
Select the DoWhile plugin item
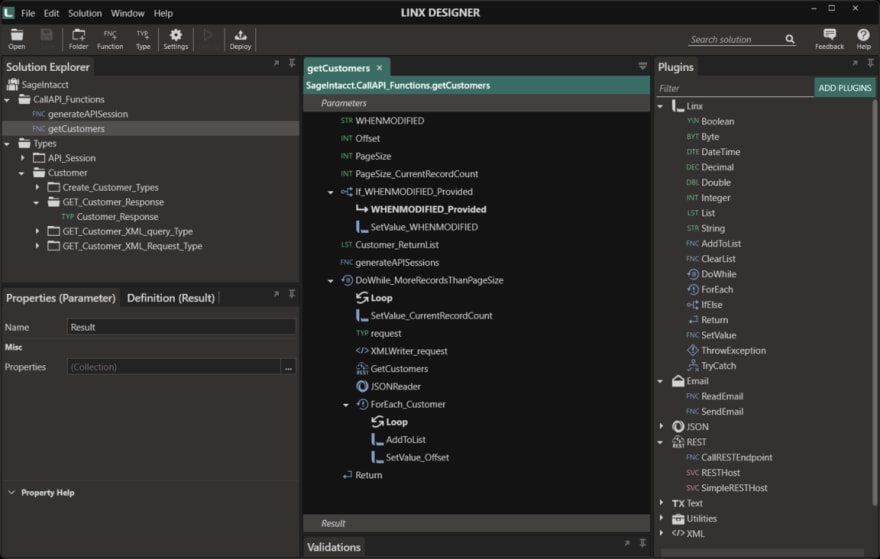711,274
